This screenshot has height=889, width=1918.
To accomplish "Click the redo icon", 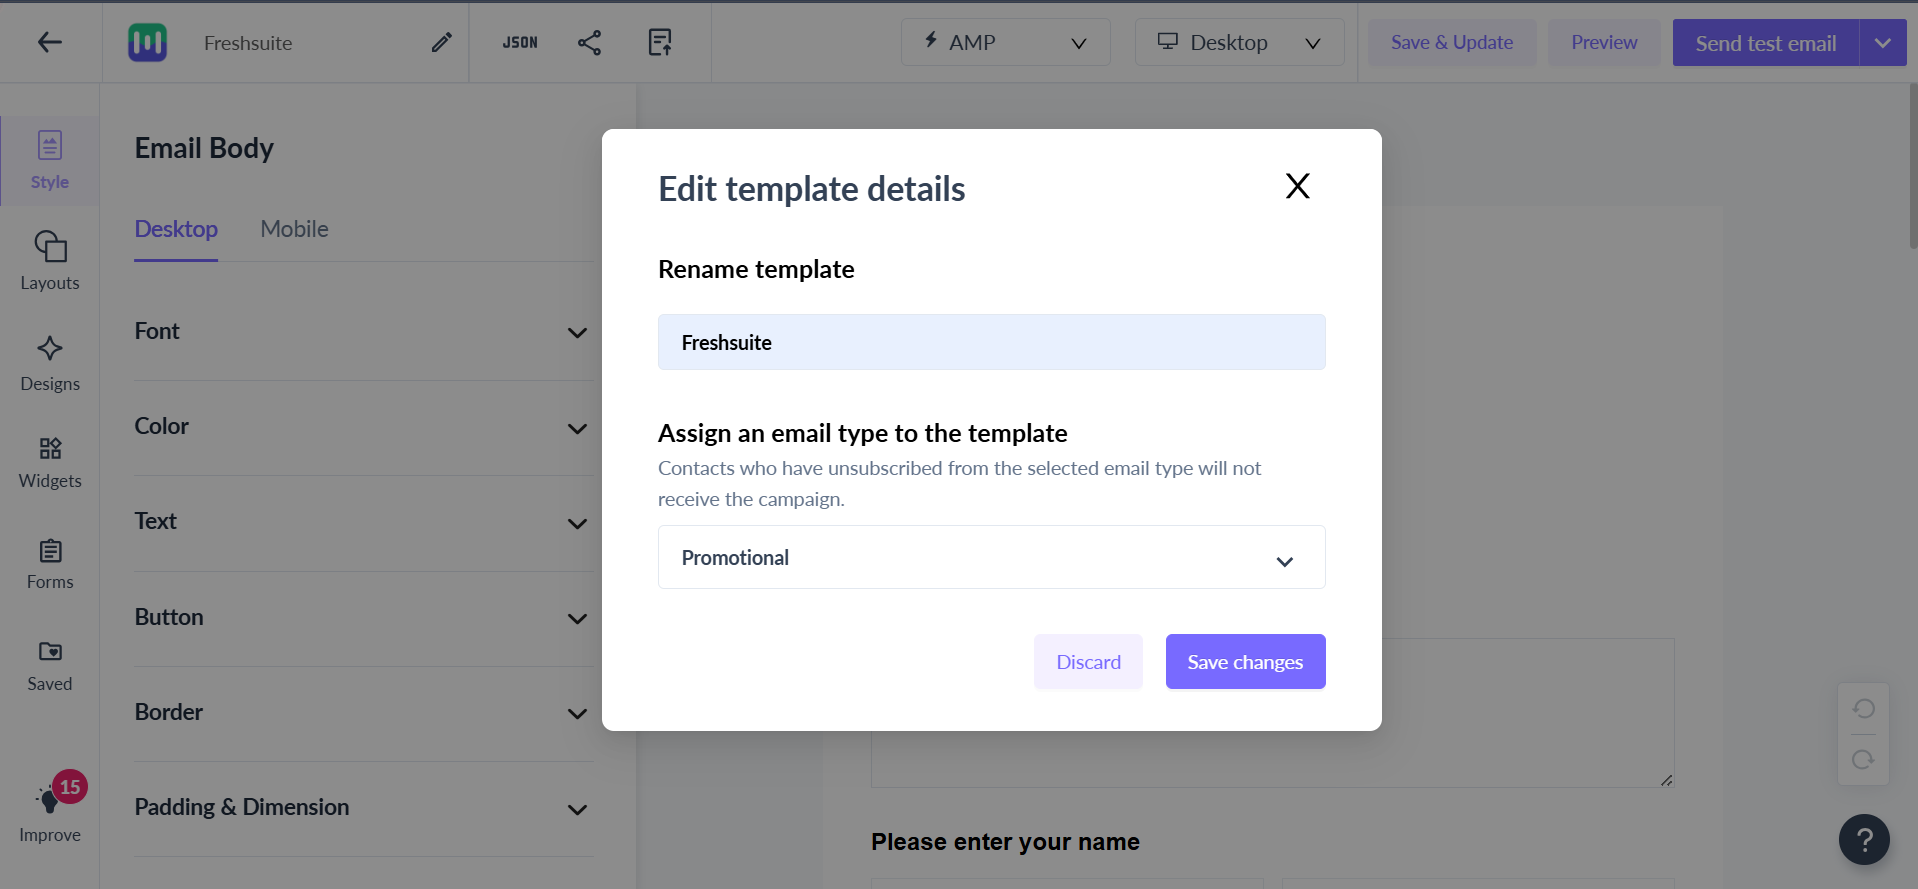I will (1863, 760).
